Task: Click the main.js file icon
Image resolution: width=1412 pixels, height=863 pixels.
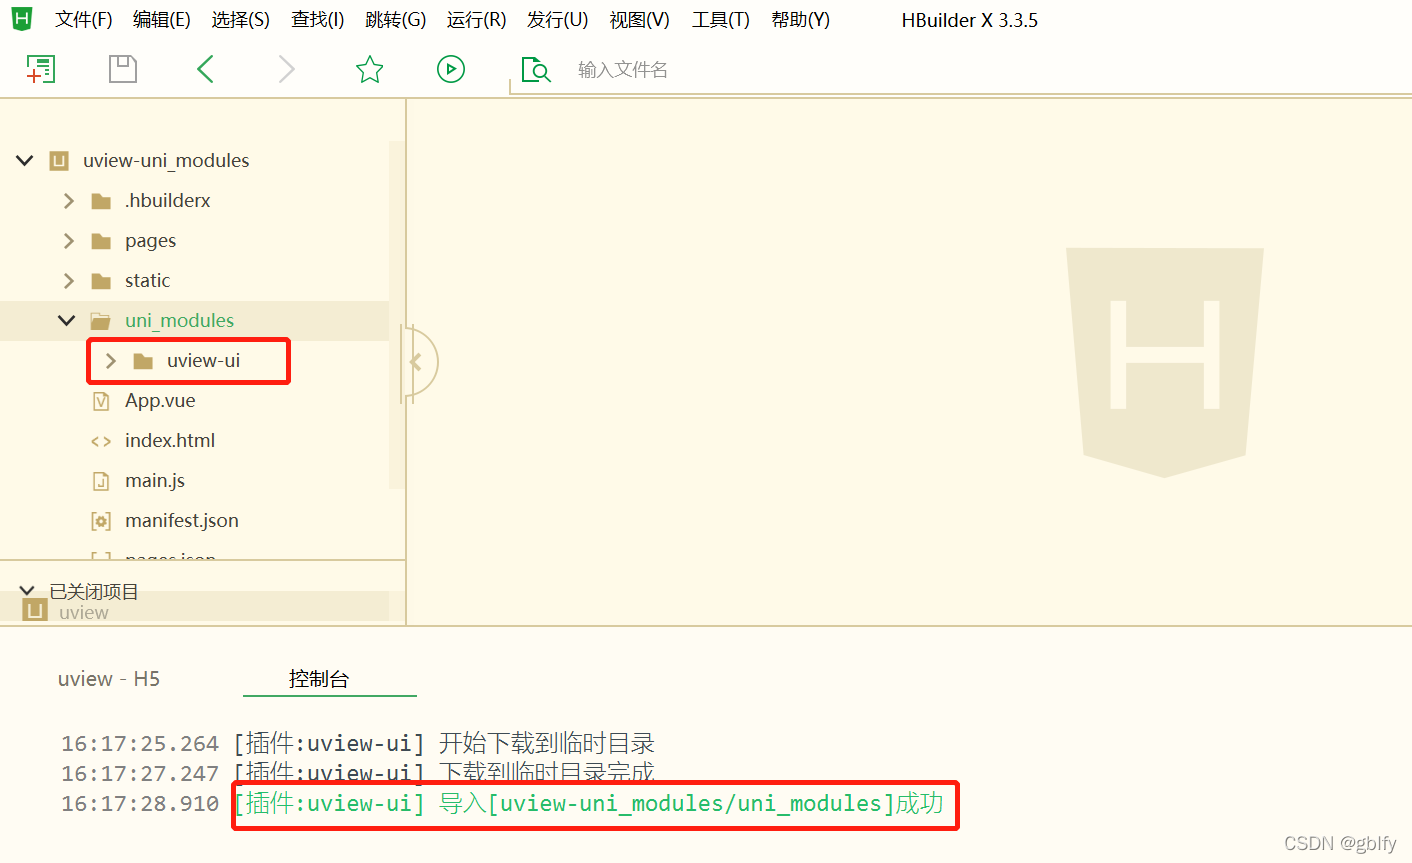Action: (101, 481)
